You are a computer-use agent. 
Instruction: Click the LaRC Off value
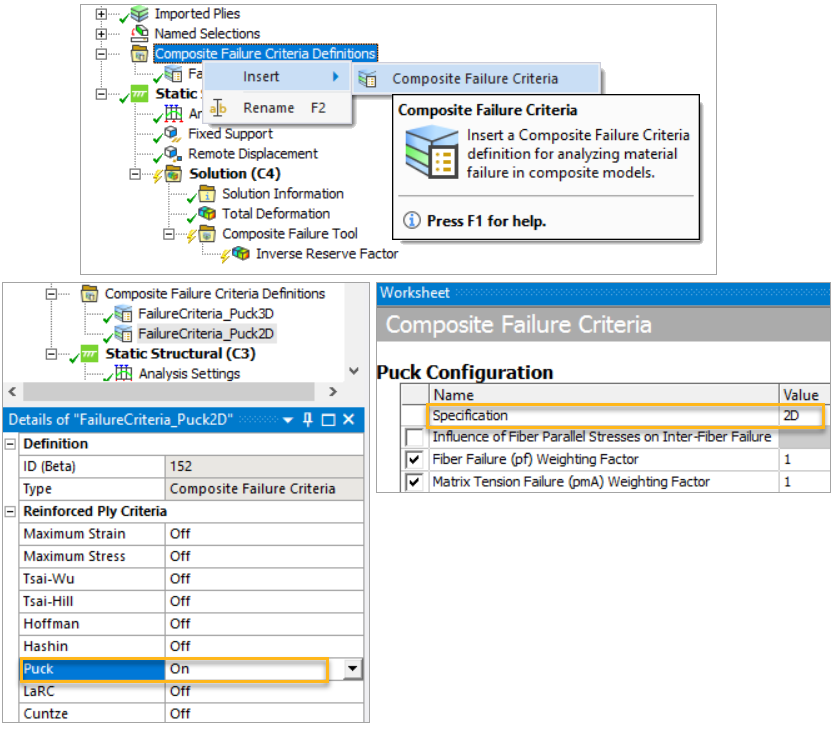click(x=264, y=692)
